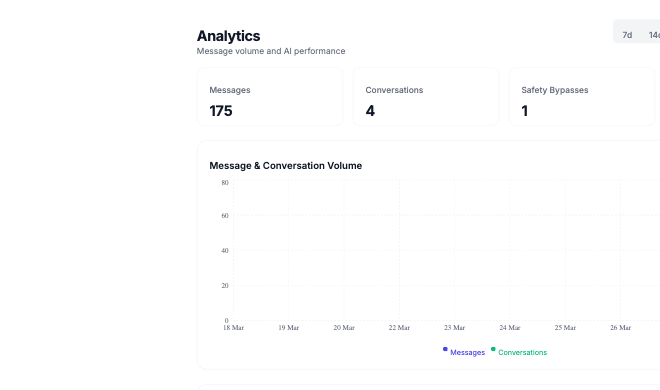
Task: Click the 19 Mar axis label
Action: click(x=288, y=328)
